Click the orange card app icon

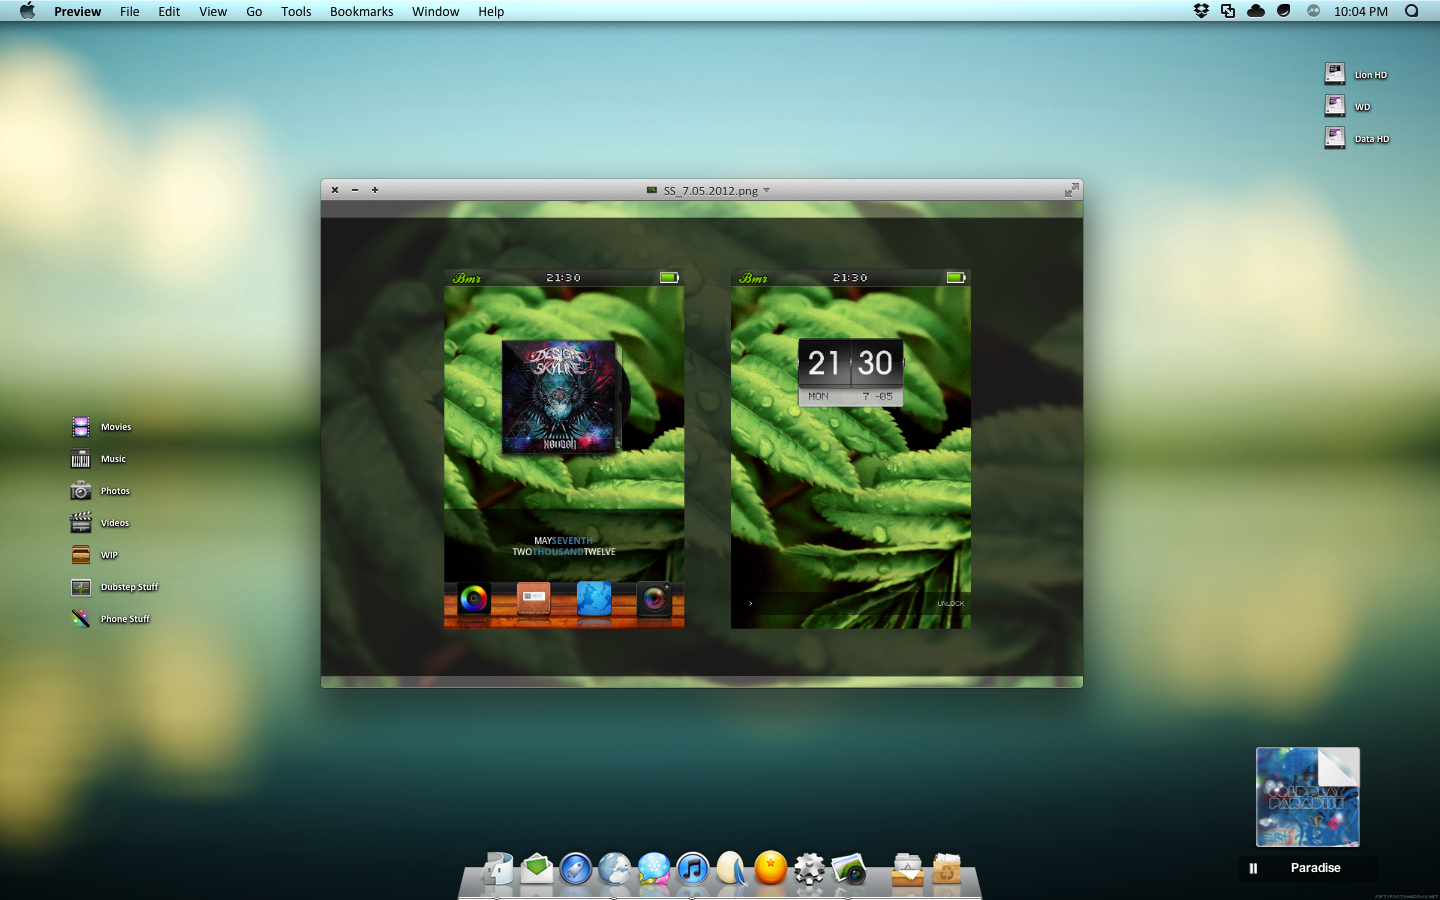(x=534, y=597)
